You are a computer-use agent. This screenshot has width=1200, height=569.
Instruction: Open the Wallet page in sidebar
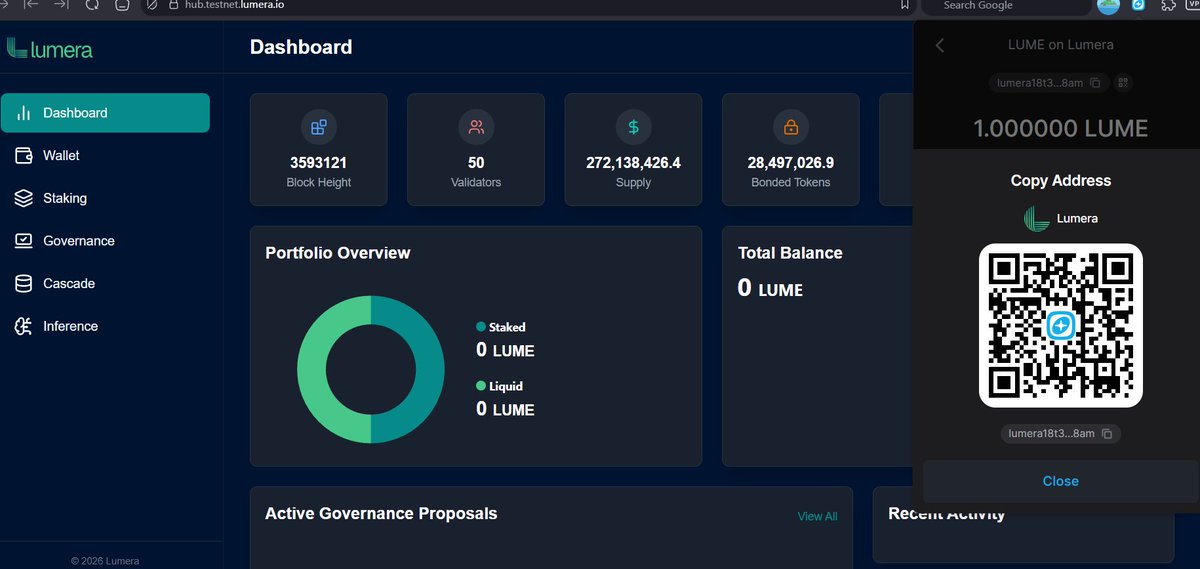point(105,156)
